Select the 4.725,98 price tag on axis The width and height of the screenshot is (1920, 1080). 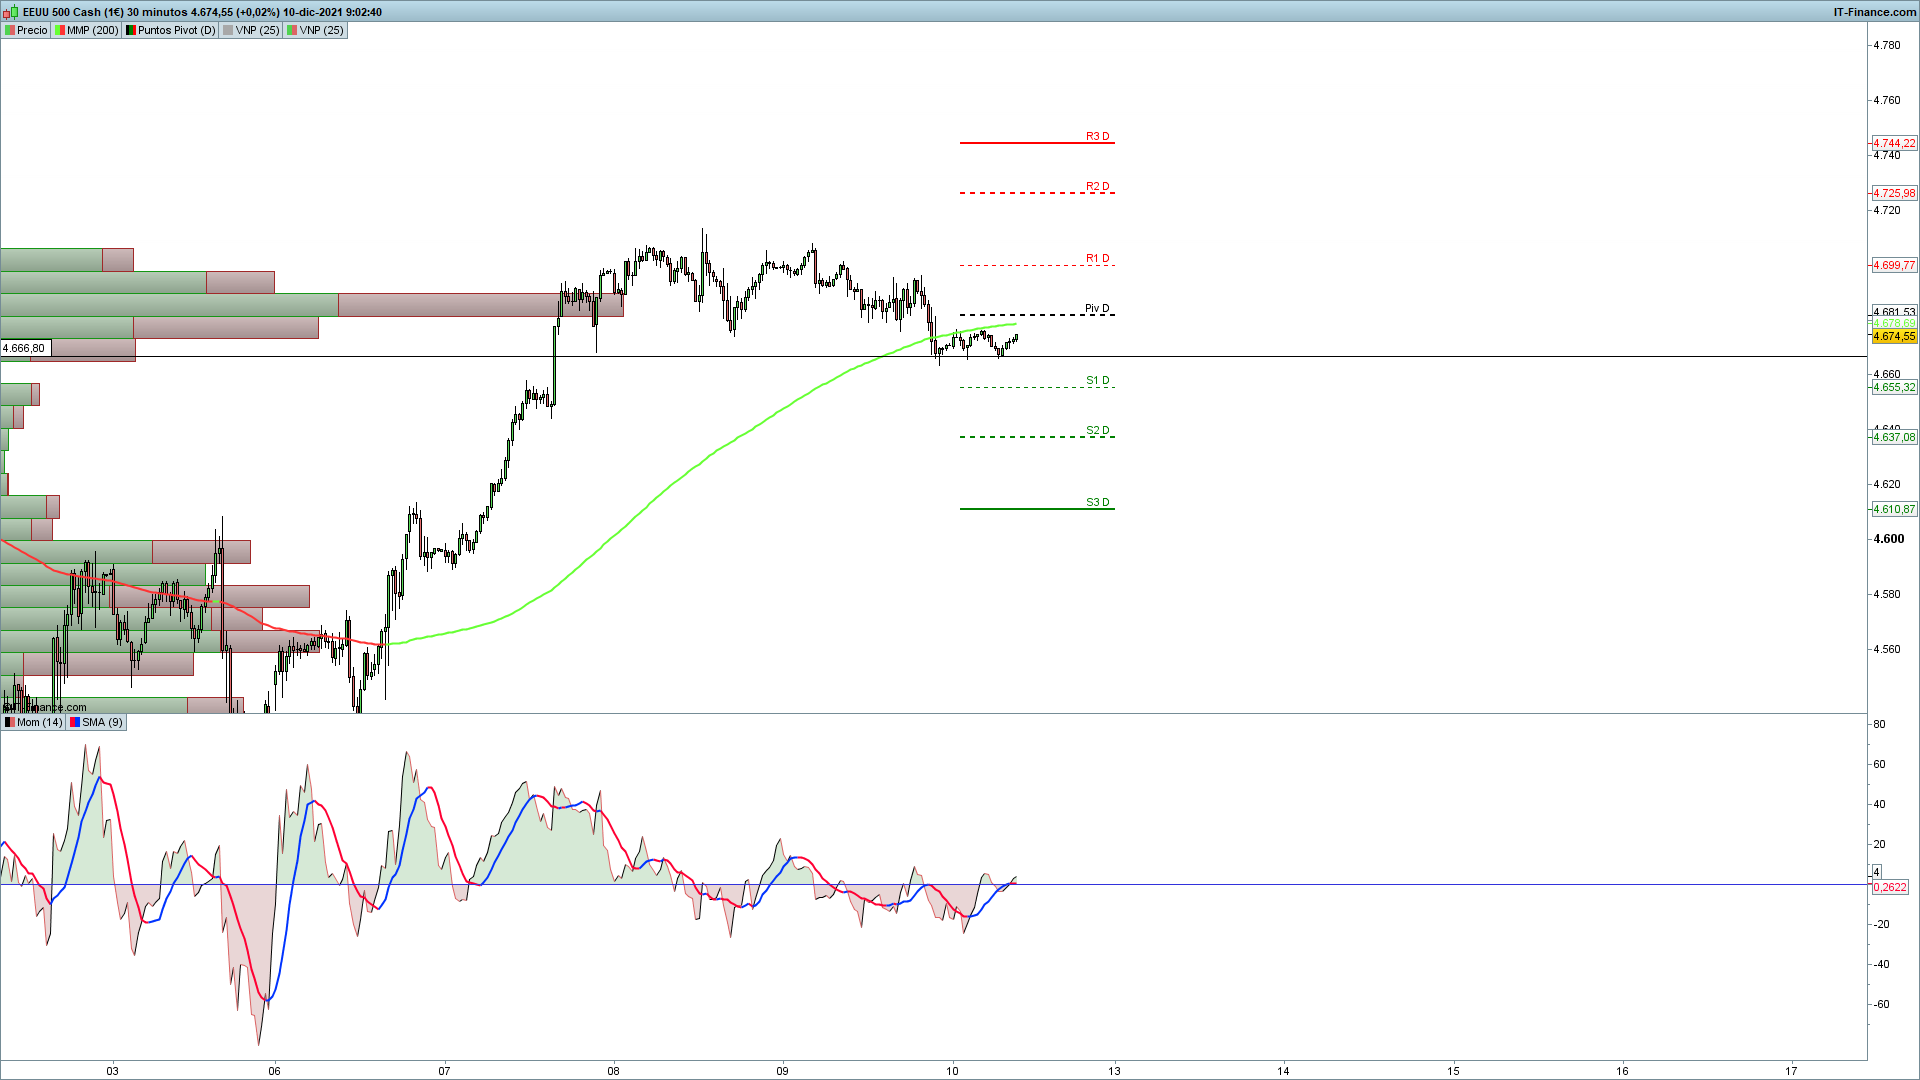coord(1894,193)
